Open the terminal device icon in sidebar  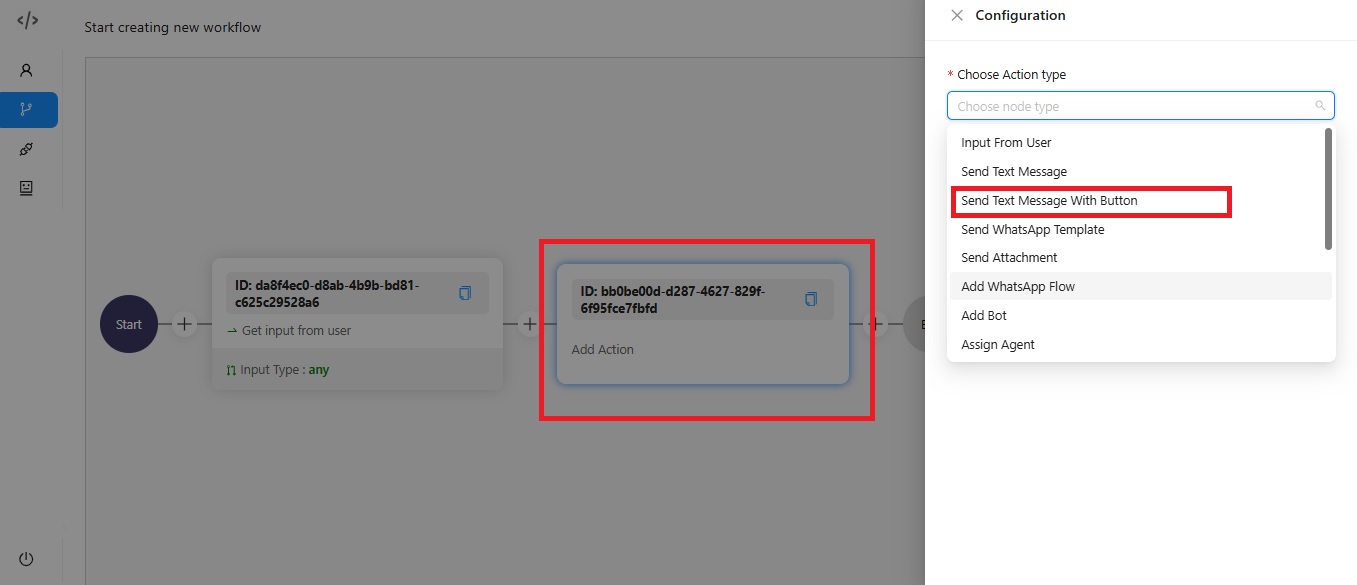point(26,187)
